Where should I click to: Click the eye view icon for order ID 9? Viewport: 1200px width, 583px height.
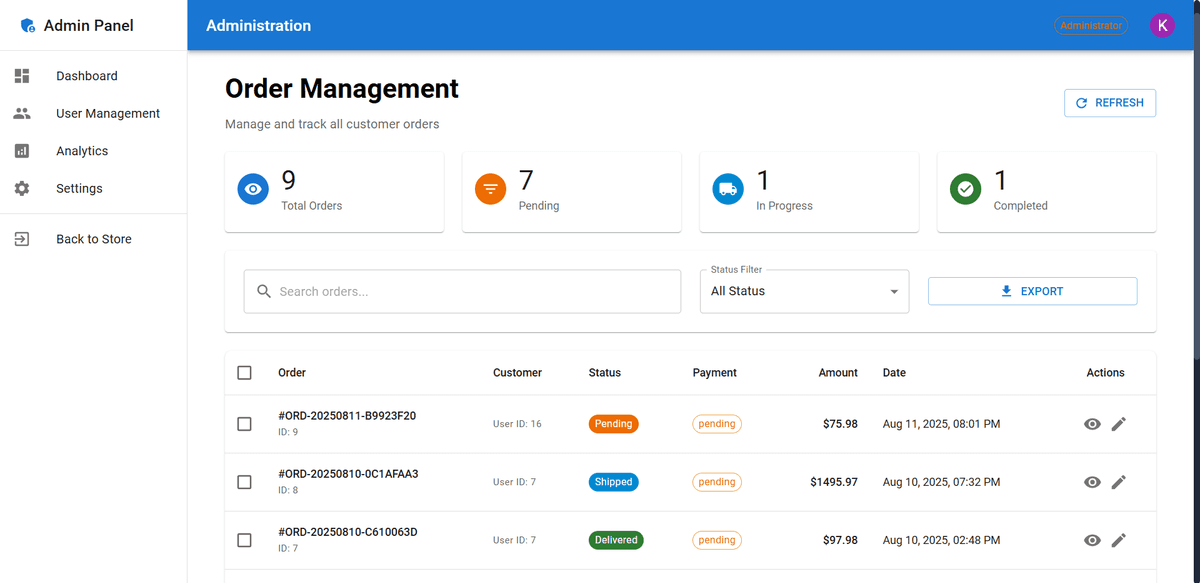pyautogui.click(x=1092, y=424)
